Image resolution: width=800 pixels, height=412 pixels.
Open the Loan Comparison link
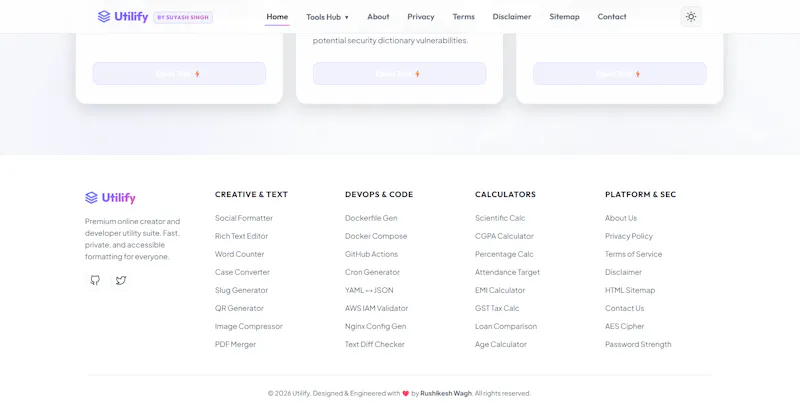click(x=506, y=326)
